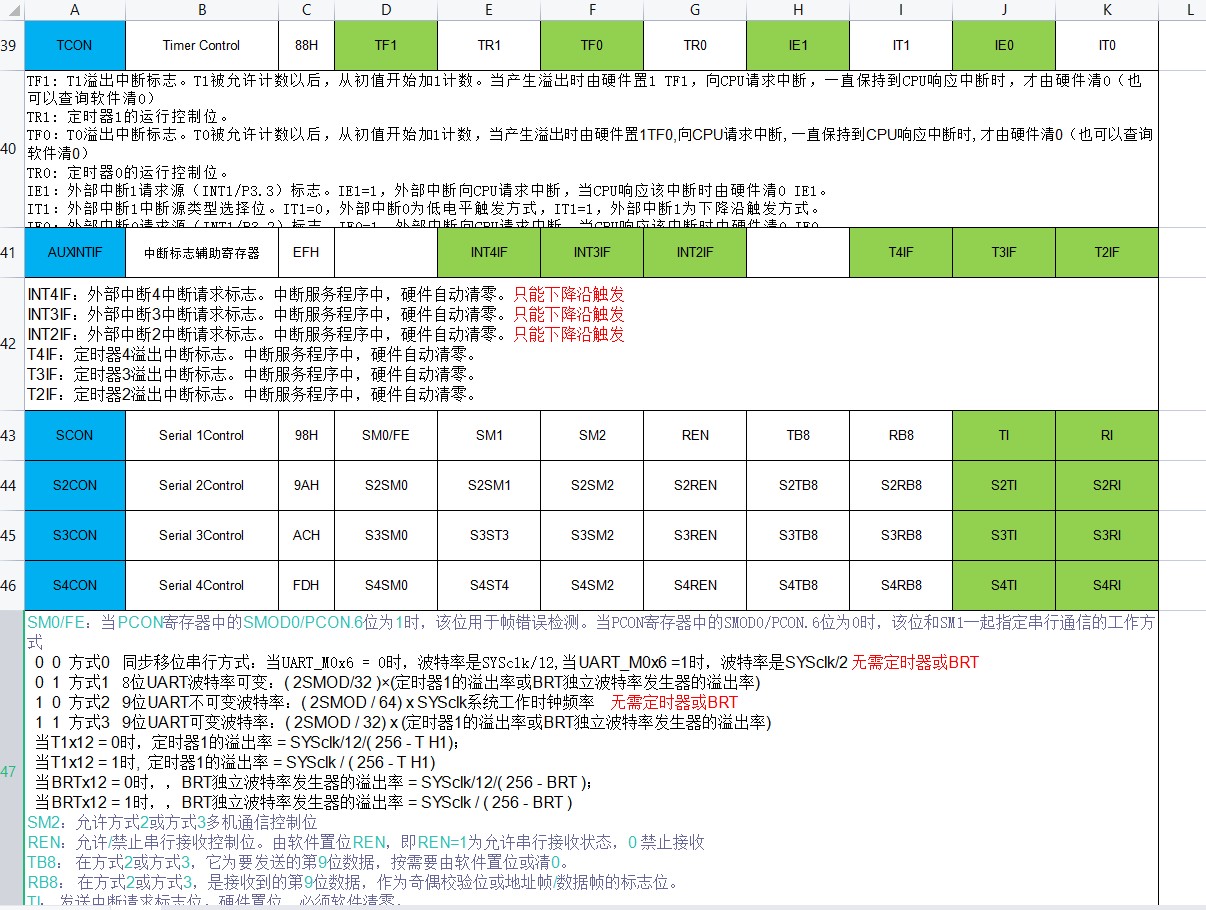Viewport: 1206px width, 910px height.
Task: Select the green IE0 cell
Action: 1004,45
